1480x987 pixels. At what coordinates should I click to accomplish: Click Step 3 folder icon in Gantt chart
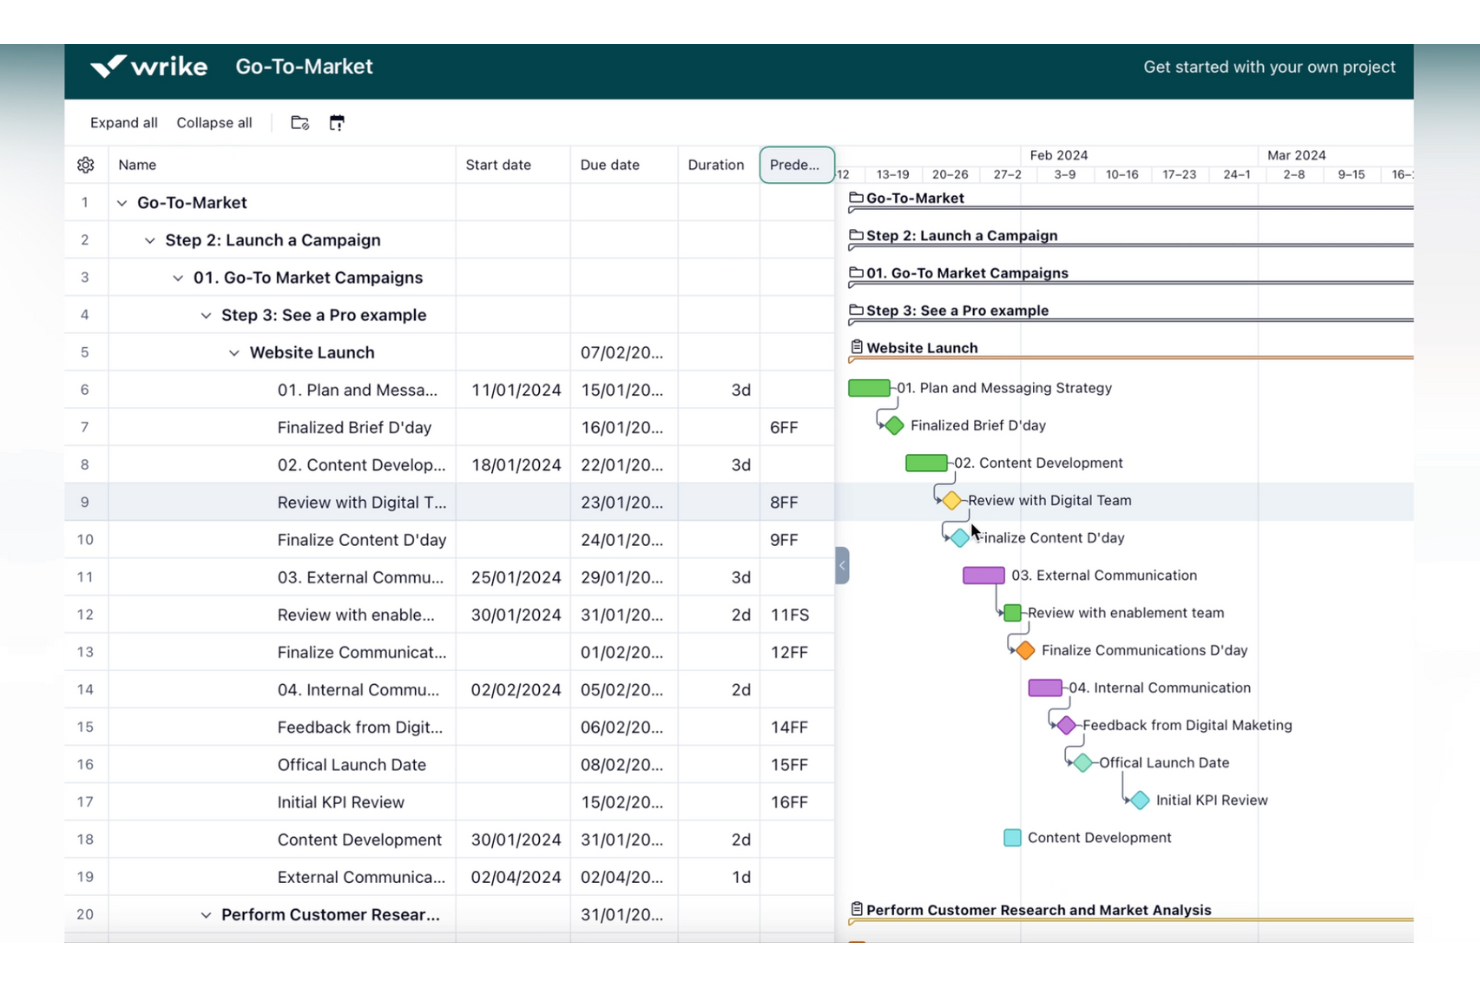click(856, 310)
